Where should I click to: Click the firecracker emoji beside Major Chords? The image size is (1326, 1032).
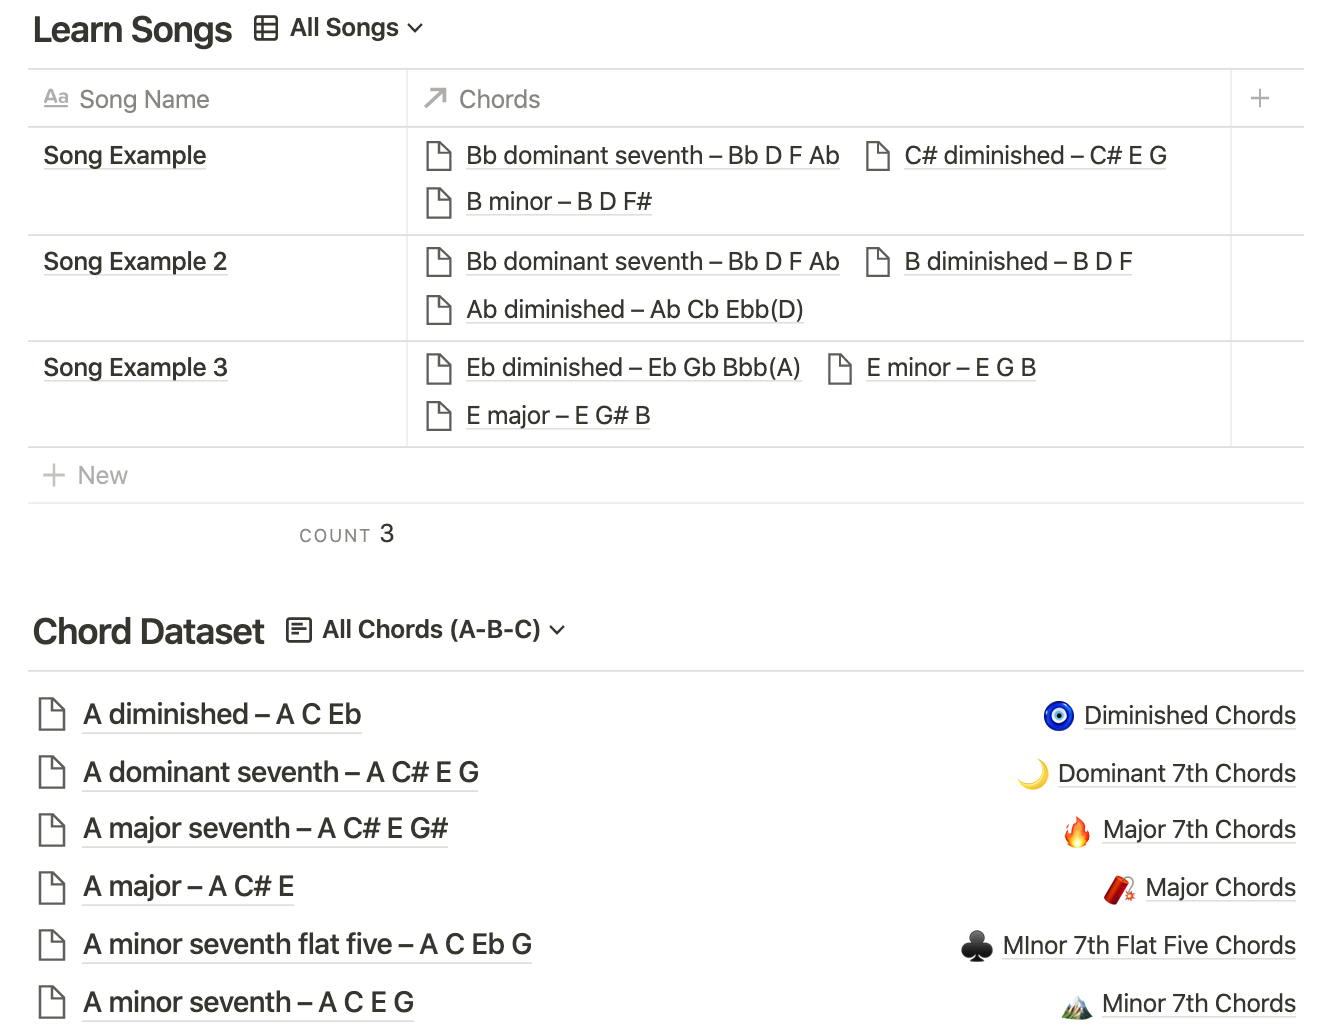[1120, 888]
